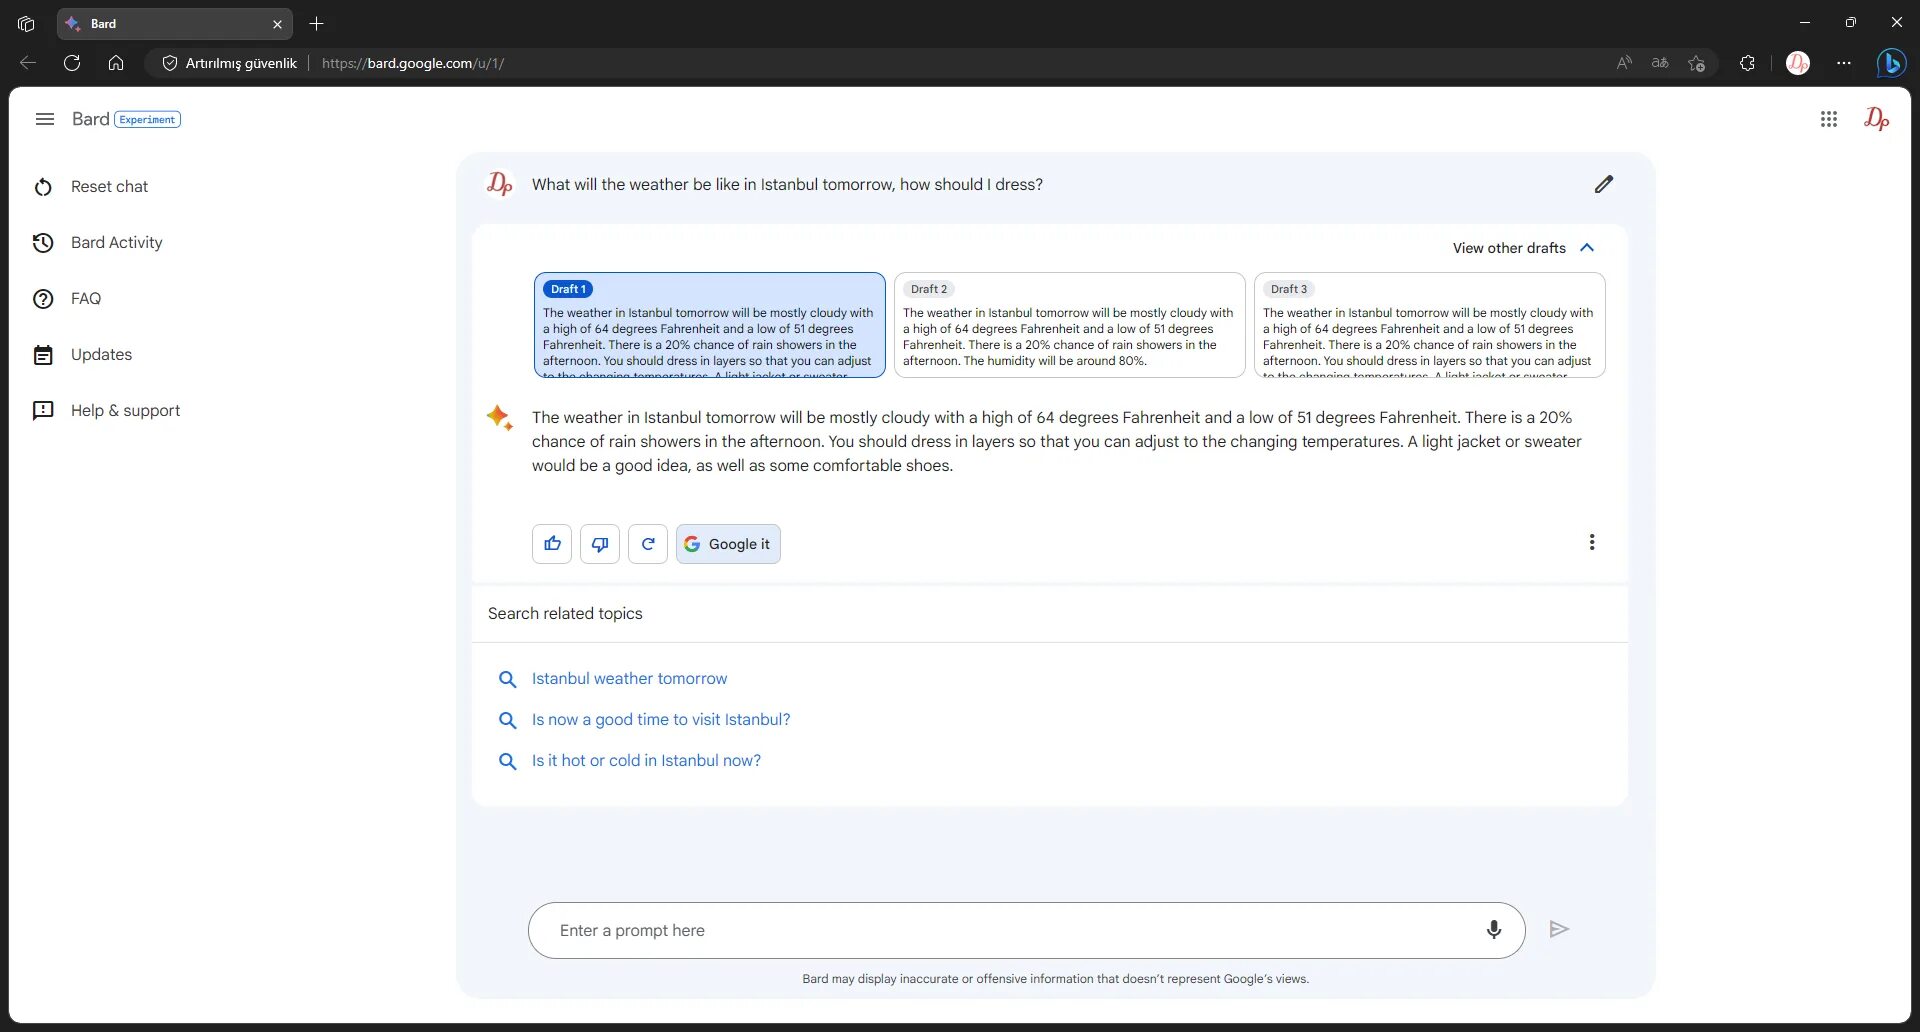
Task: Click the user prompt text about Istanbul weather
Action: pos(787,184)
